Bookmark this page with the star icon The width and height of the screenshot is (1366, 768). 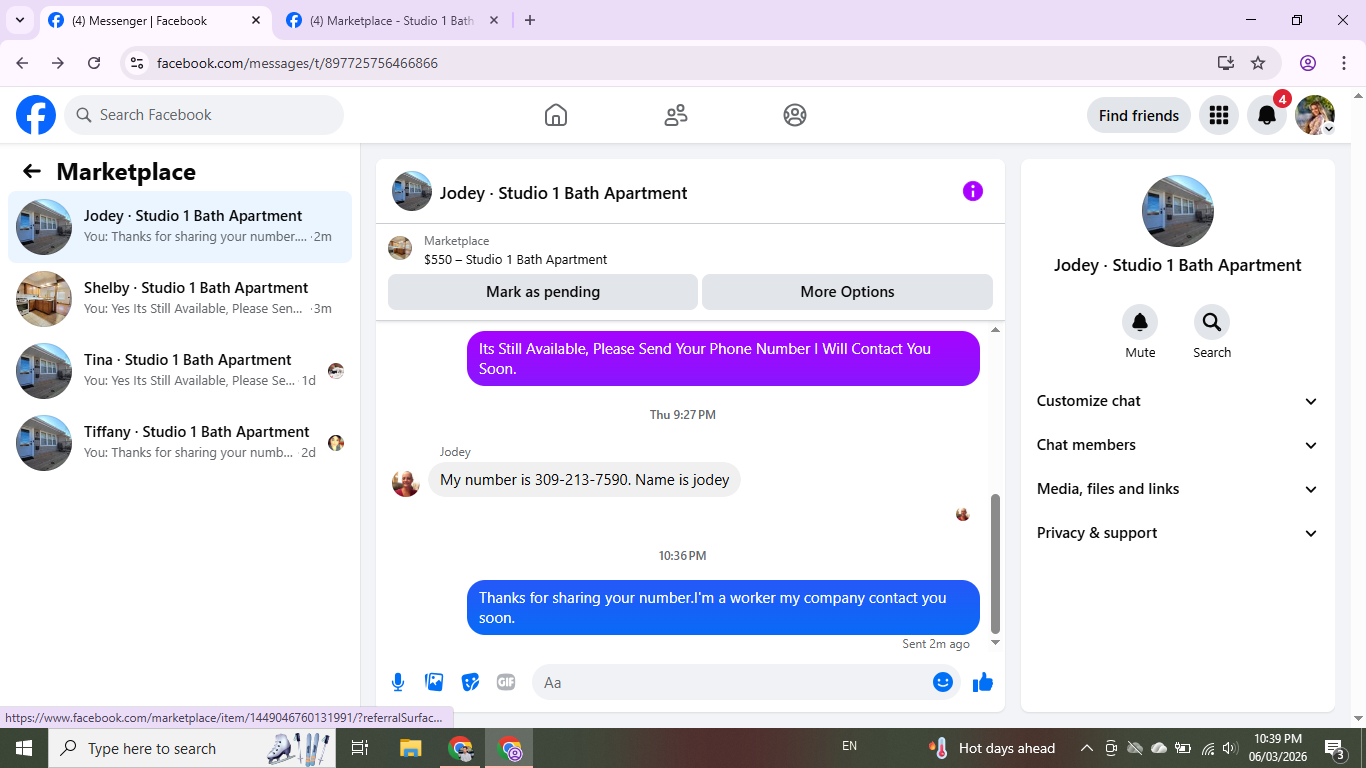click(1258, 63)
